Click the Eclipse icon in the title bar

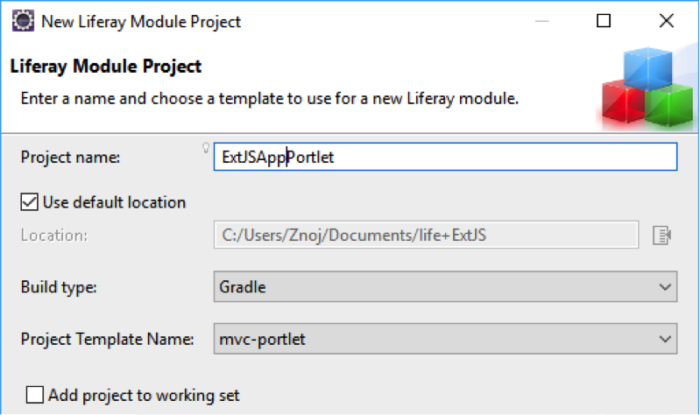tap(23, 21)
